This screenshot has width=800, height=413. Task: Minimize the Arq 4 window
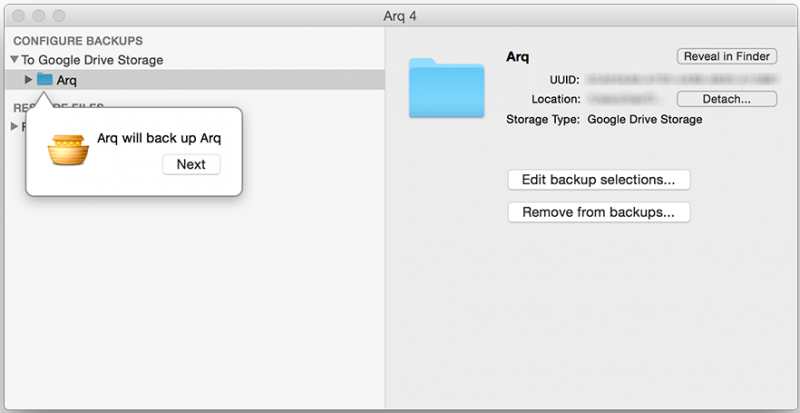pos(37,17)
